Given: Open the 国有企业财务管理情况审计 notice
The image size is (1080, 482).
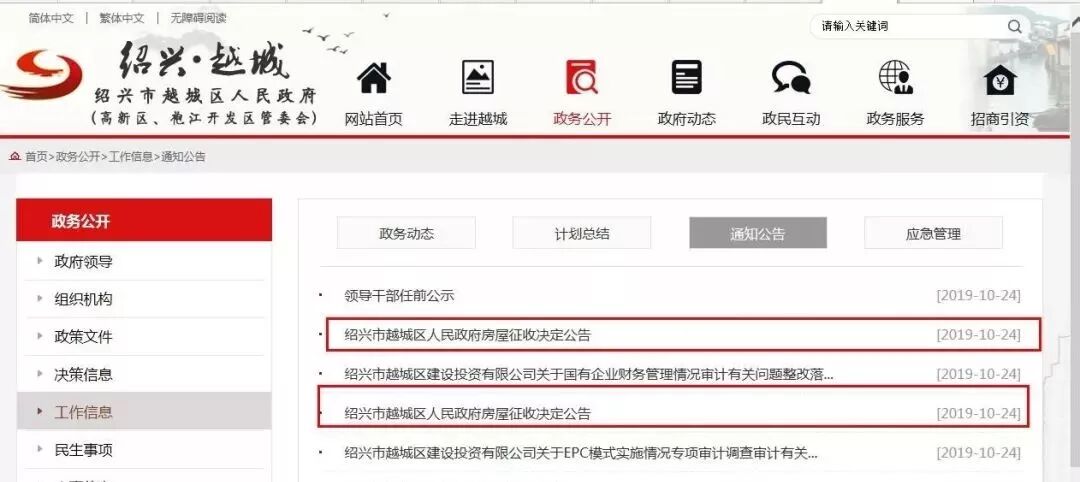Looking at the screenshot, I should (x=589, y=375).
